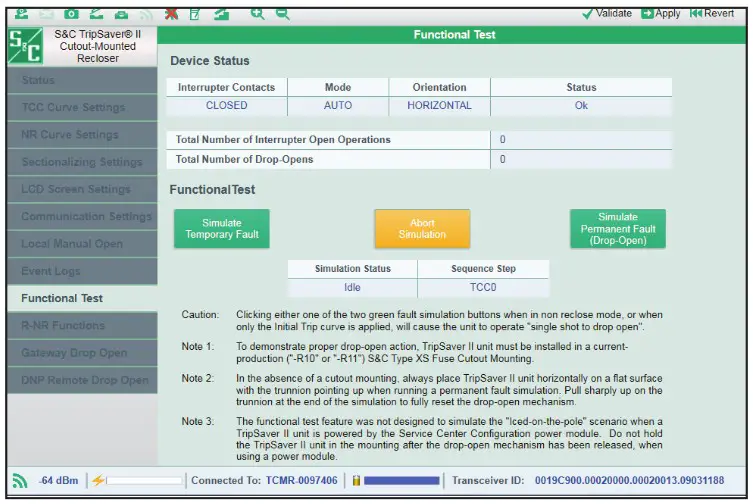The width and height of the screenshot is (753, 504).
Task: Click Total Number of Interrupter Open Operations count
Action: pyautogui.click(x=502, y=139)
